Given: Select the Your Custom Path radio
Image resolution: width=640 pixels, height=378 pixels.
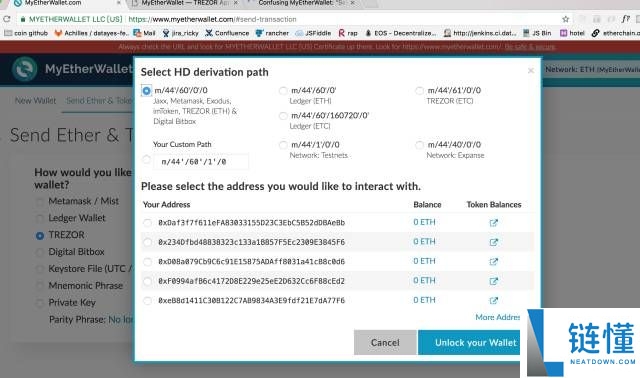Looking at the screenshot, I should pos(146,160).
